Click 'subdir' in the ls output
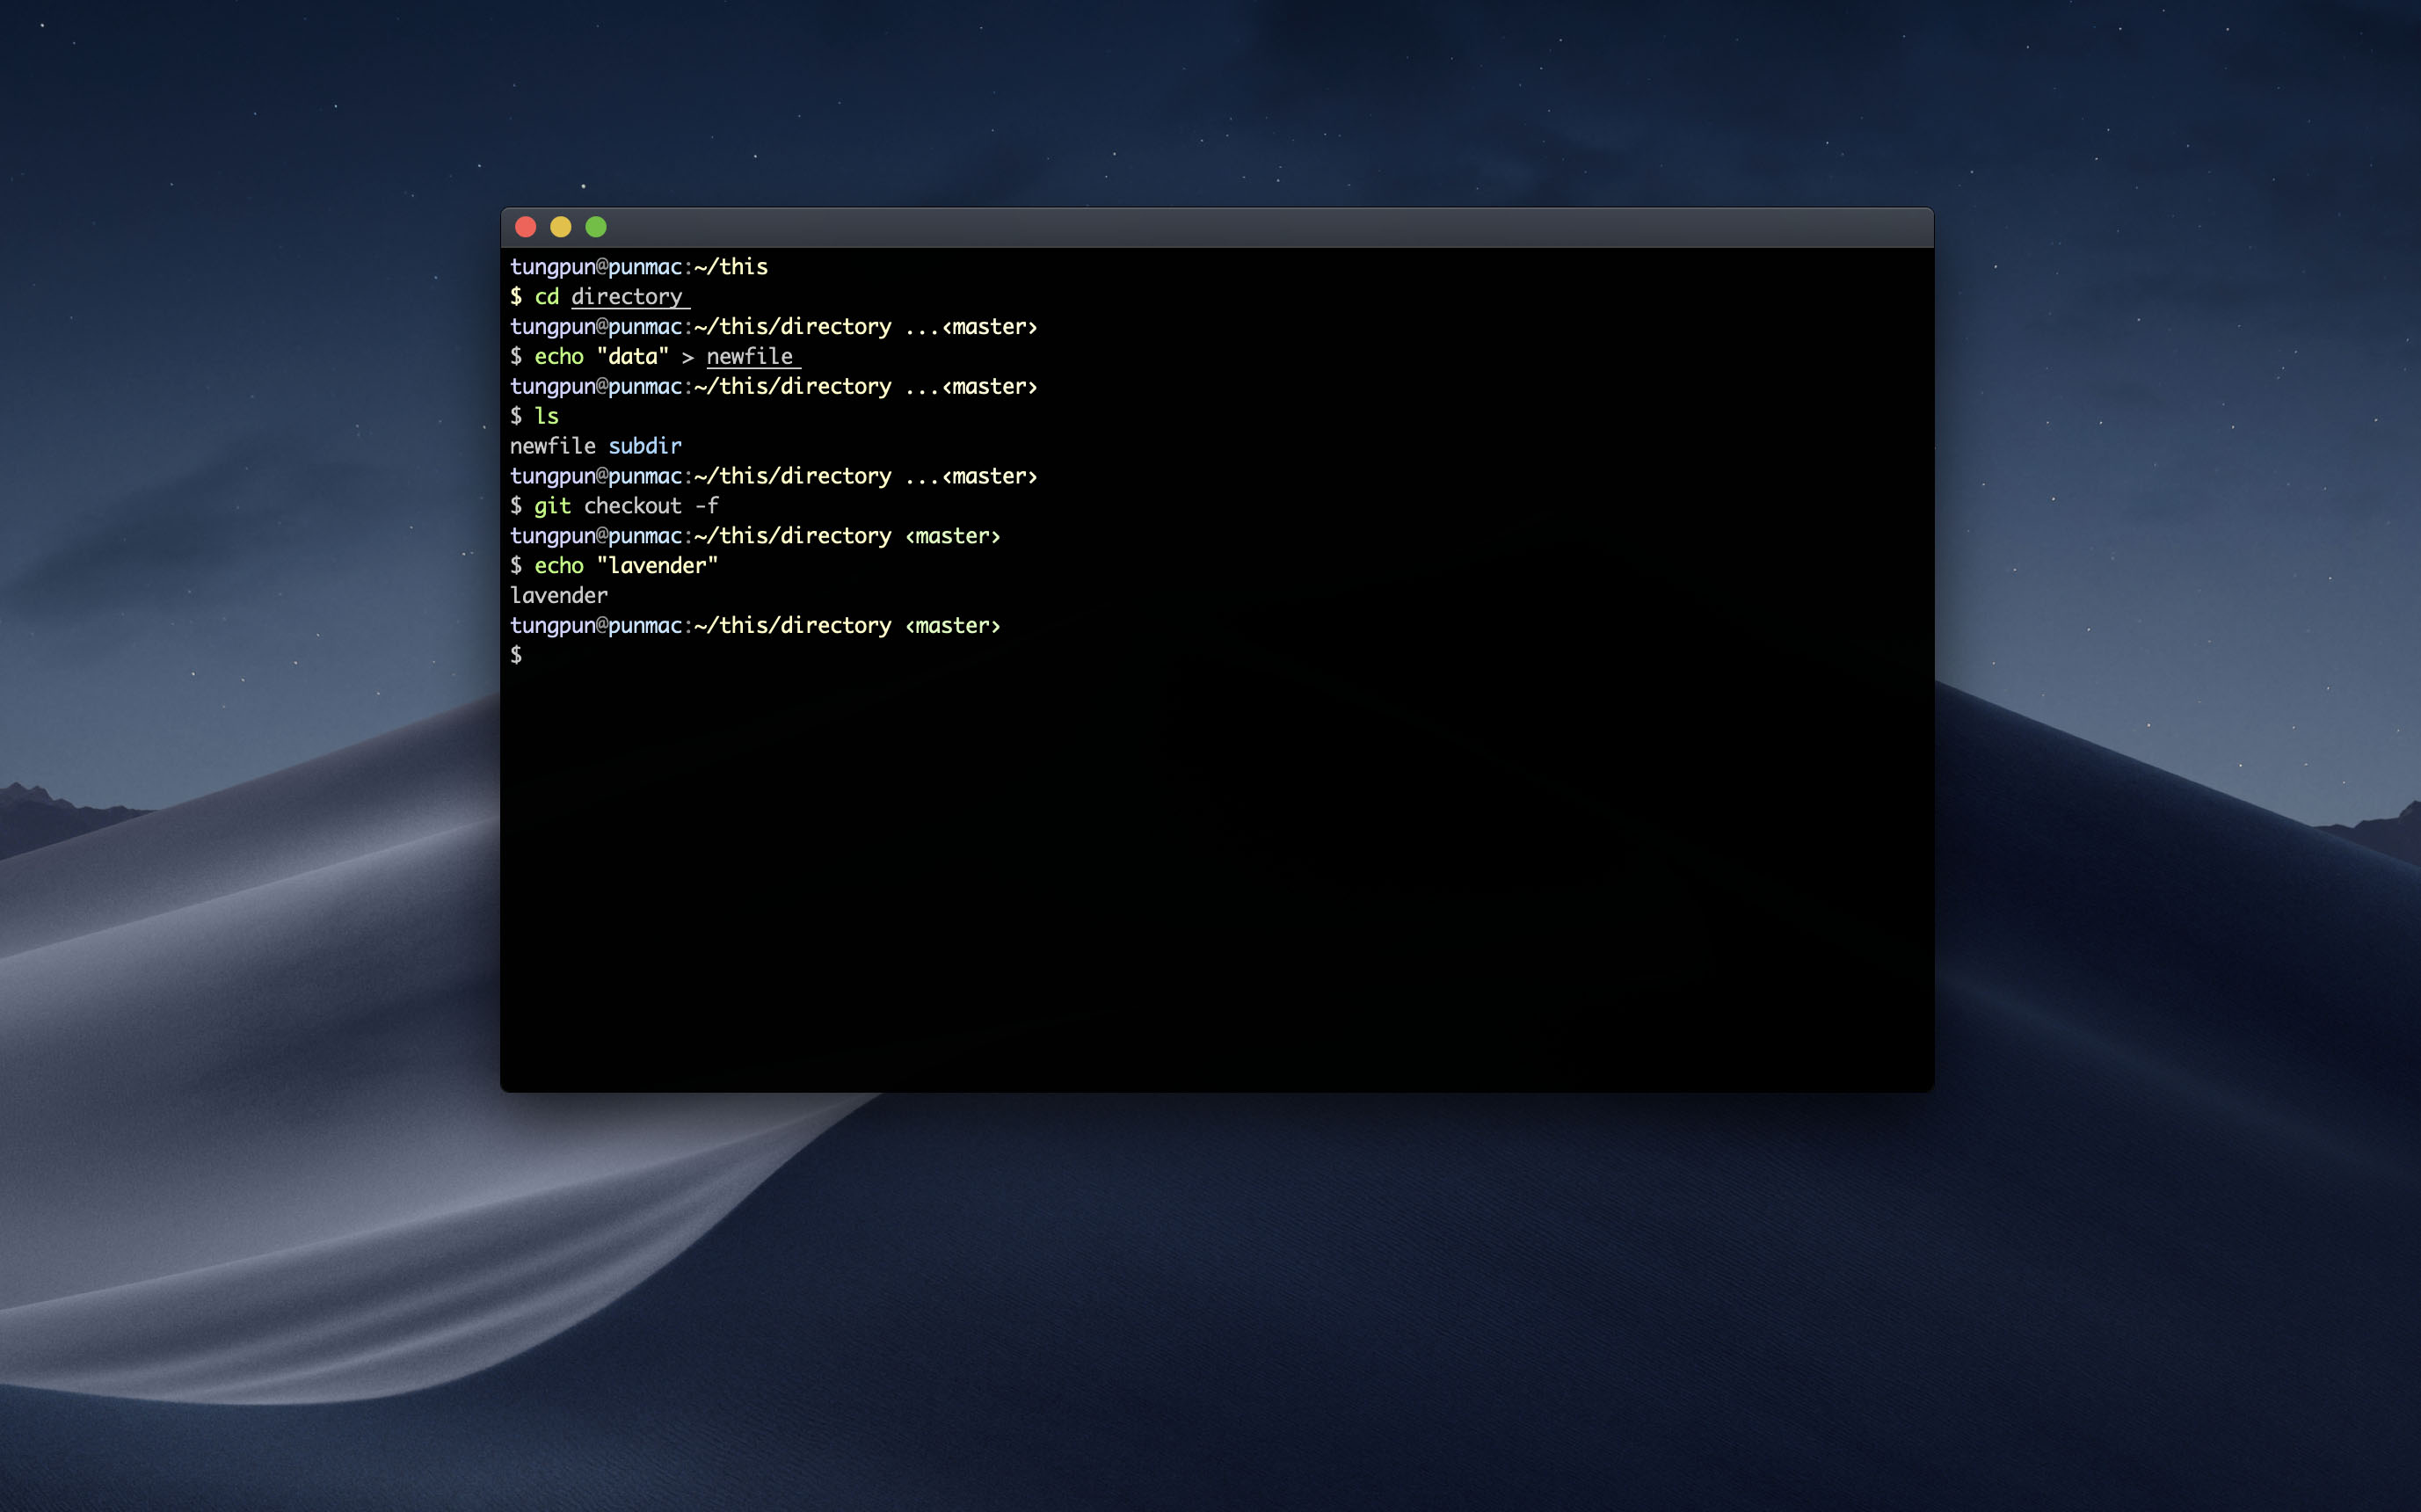2421x1512 pixels. point(644,446)
